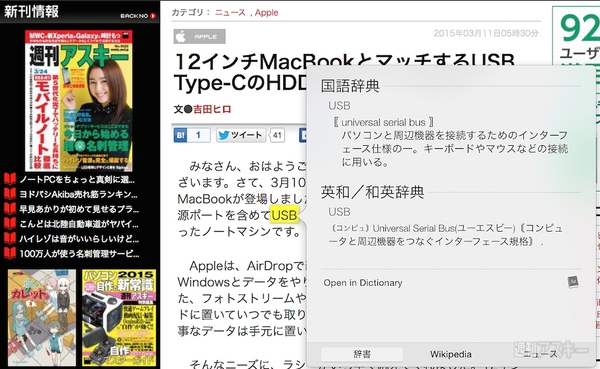Open the カレット manga cover thumbnail

pos(42,318)
